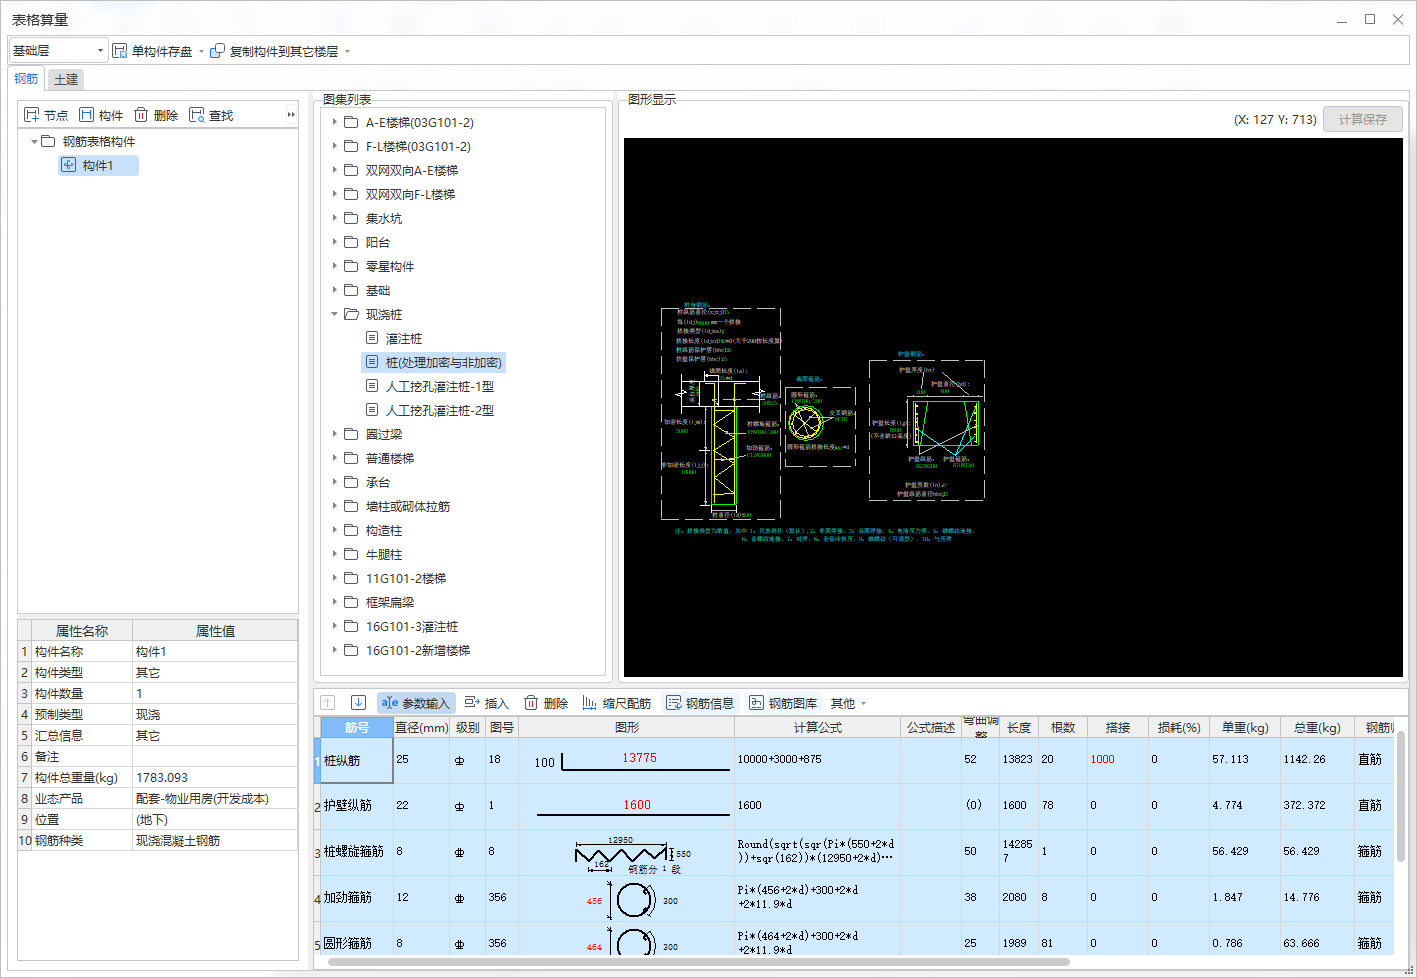Click the 构件数量 property value field

[215, 693]
